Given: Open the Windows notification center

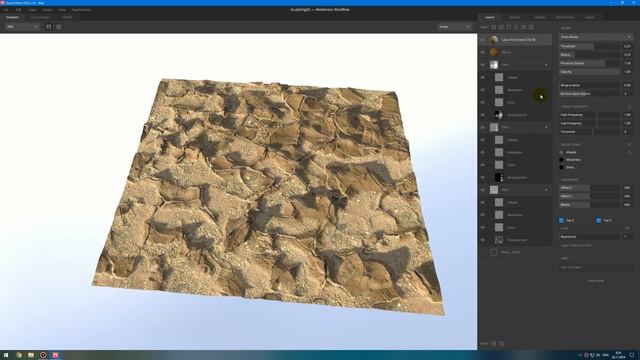Looking at the screenshot, I should (x=631, y=355).
